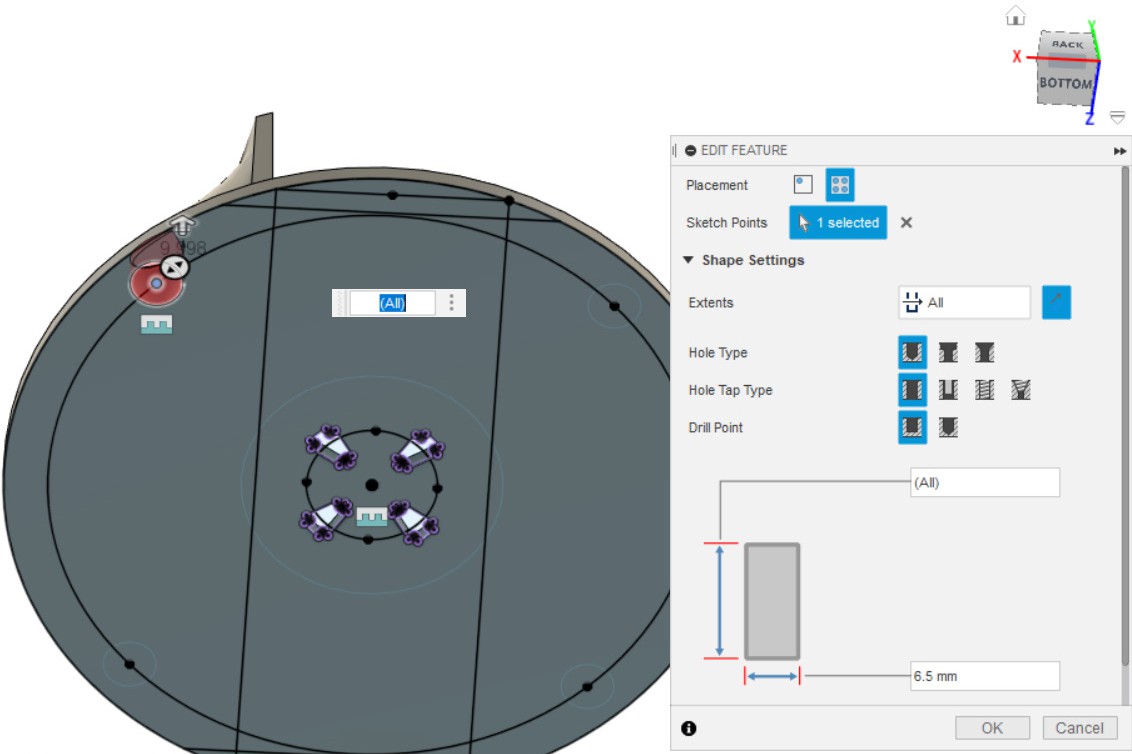Toggle flat drill point option
This screenshot has width=1132, height=754.
coord(912,428)
